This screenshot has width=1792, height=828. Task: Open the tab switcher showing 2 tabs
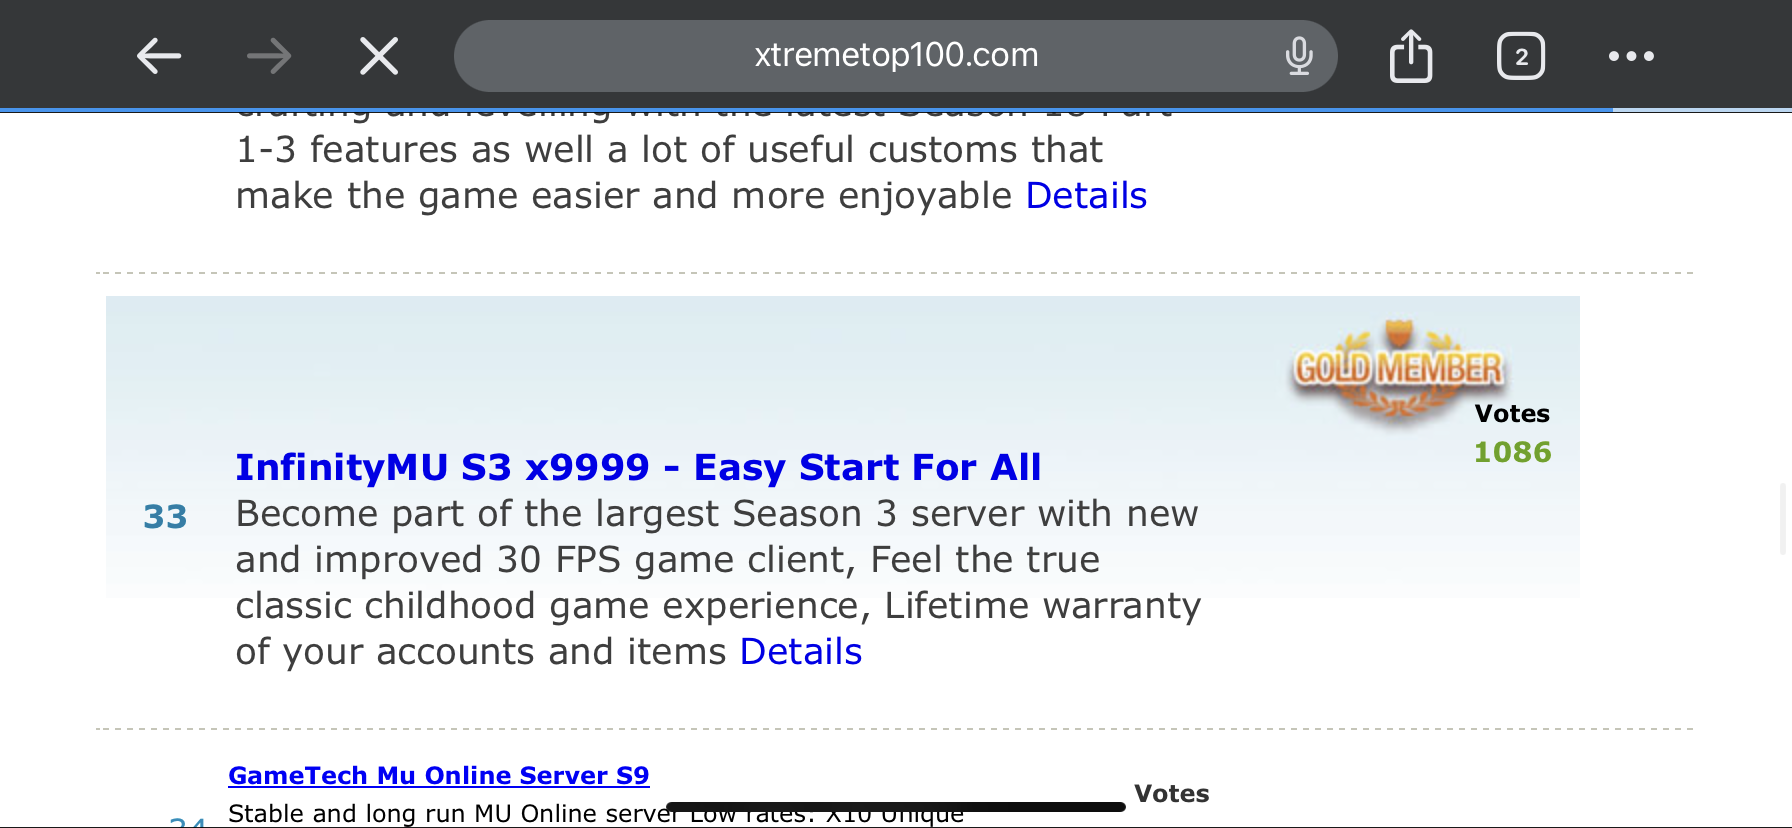(1521, 56)
